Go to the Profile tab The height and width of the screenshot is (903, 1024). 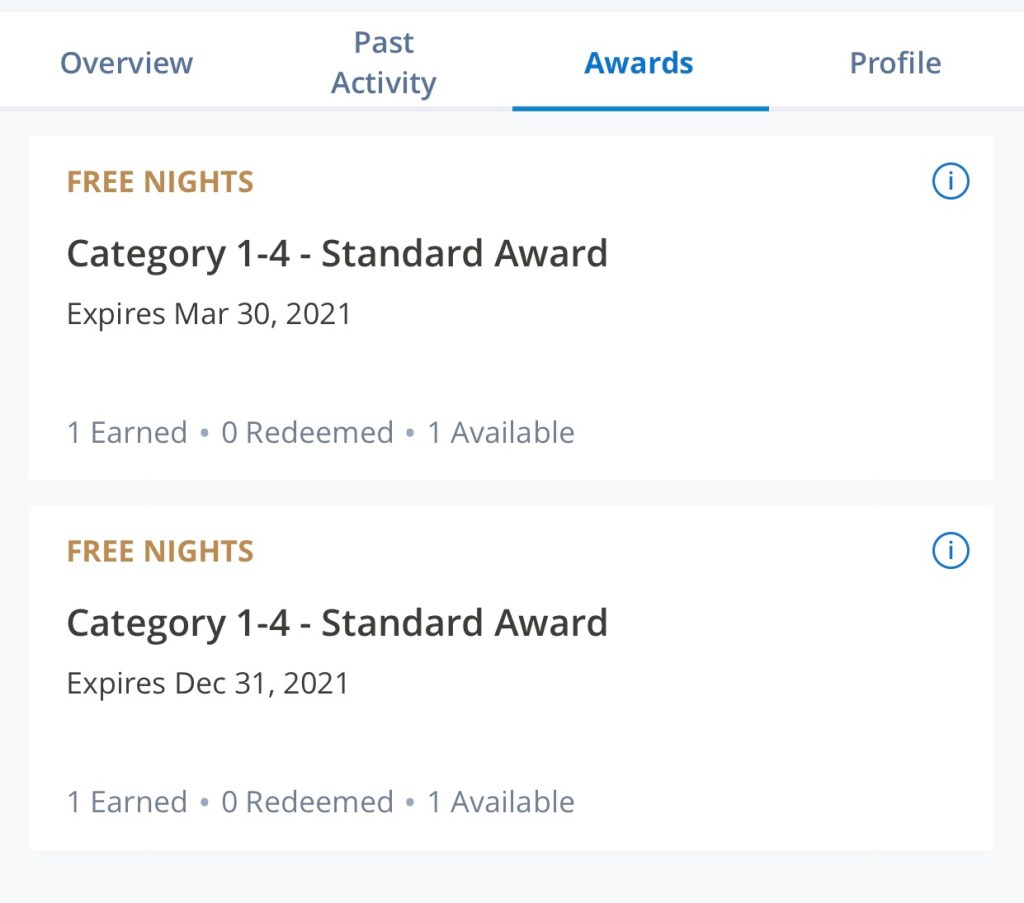pos(895,63)
